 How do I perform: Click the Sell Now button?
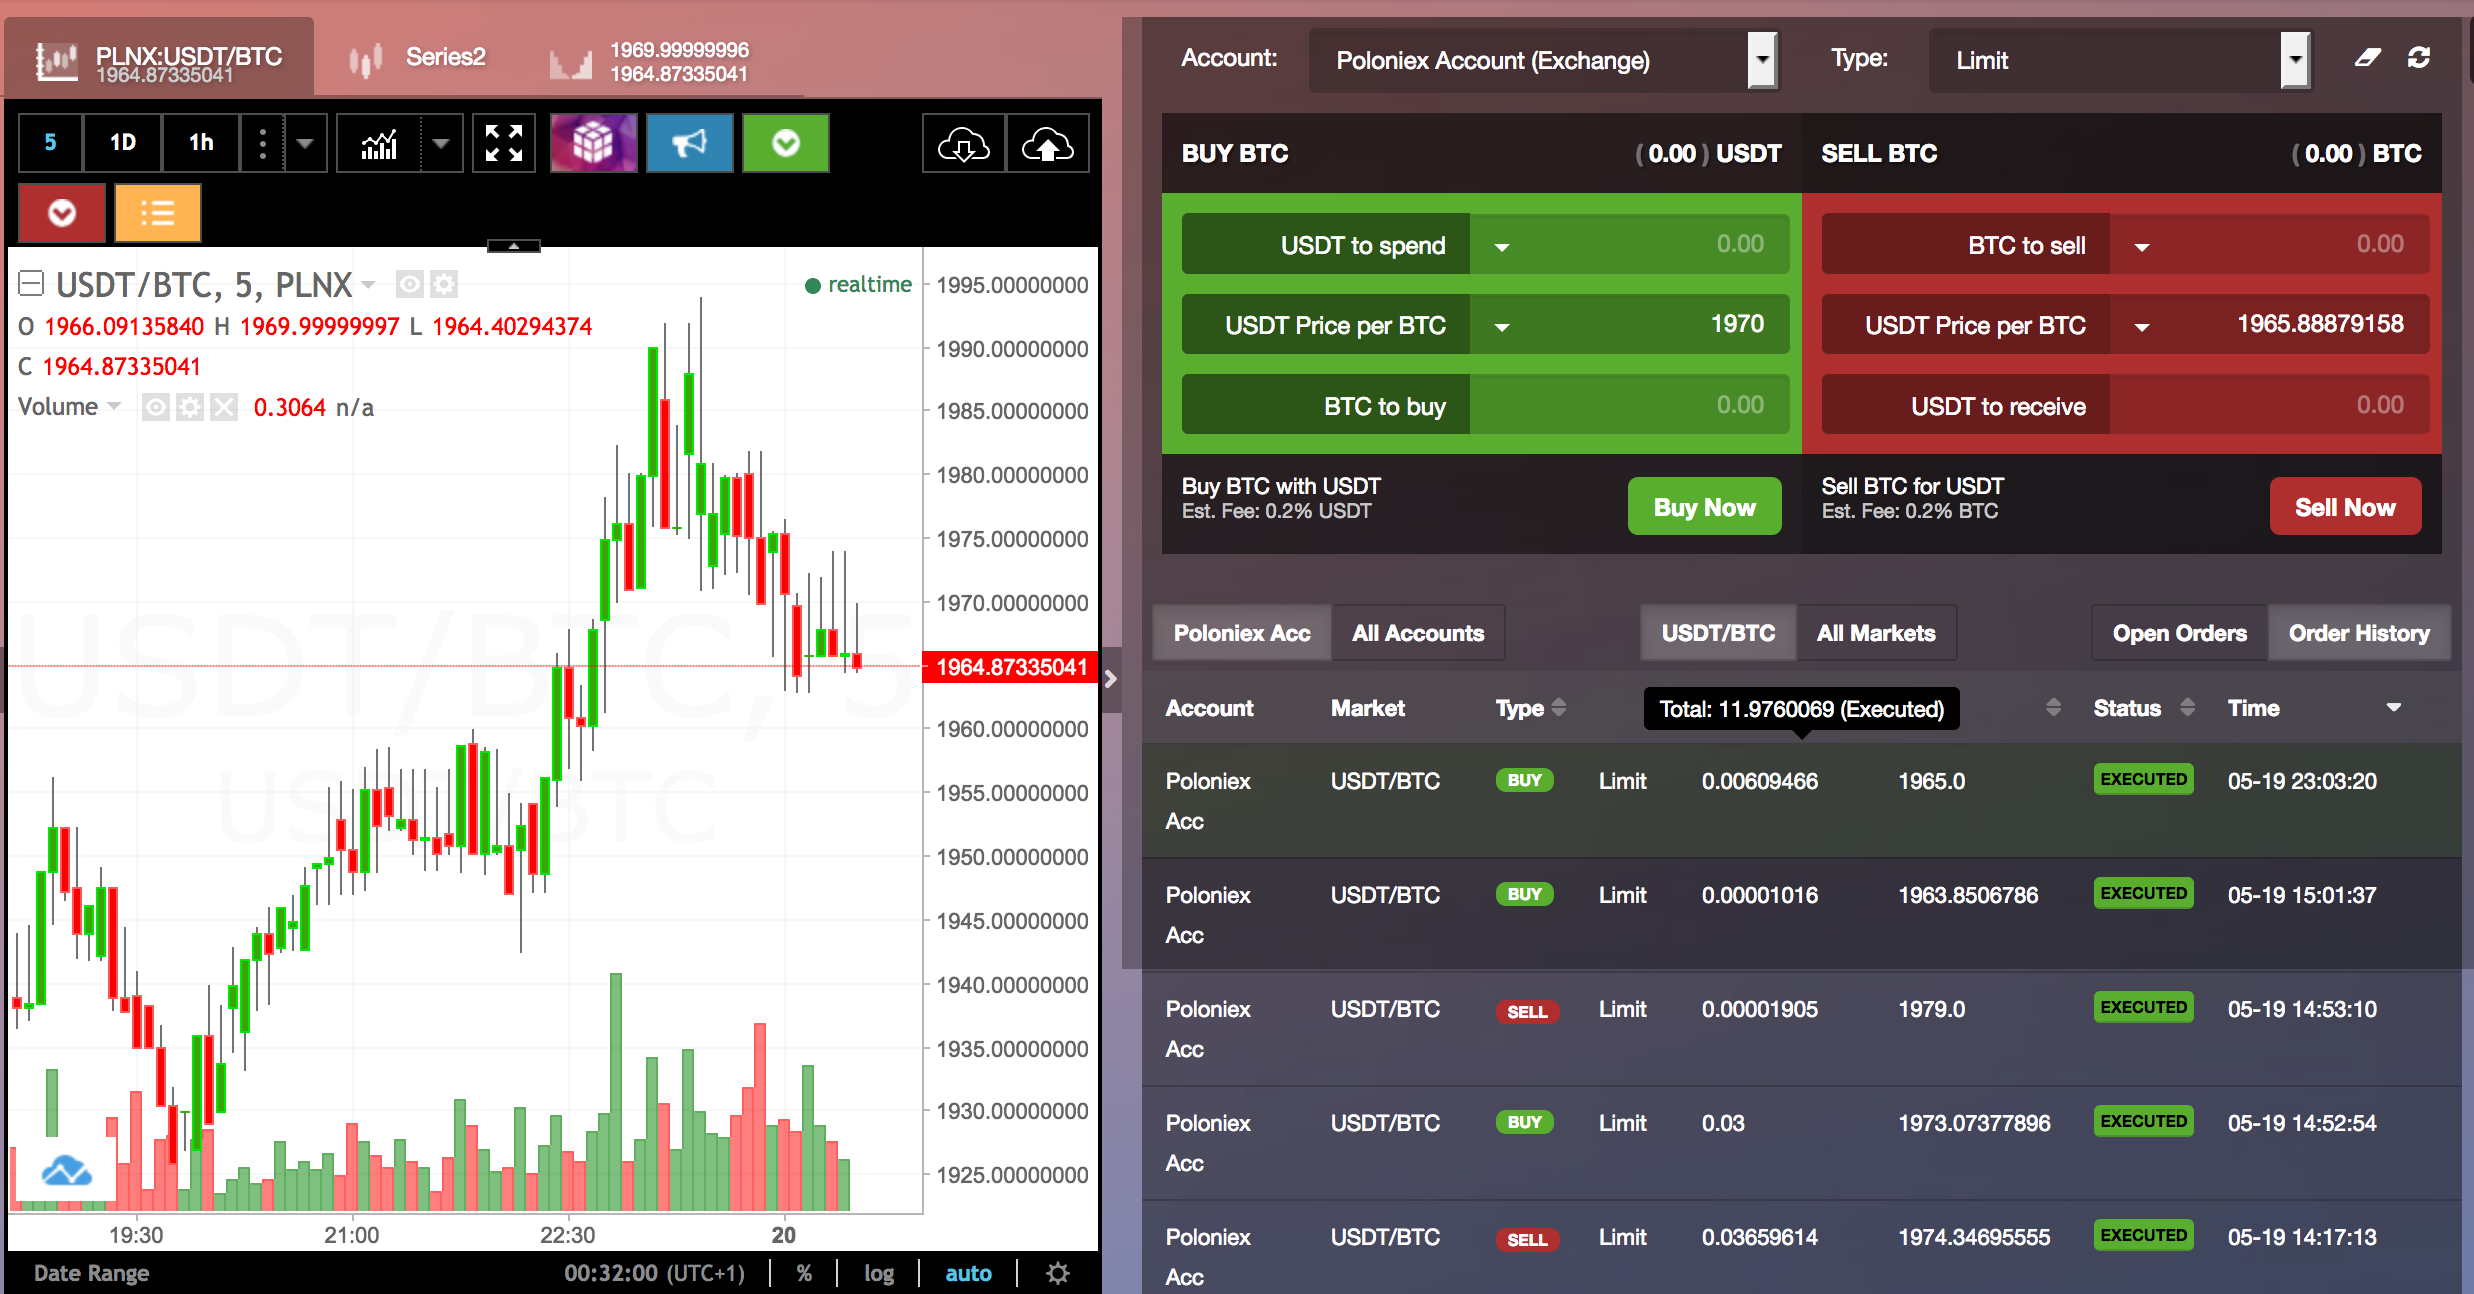coord(2345,507)
